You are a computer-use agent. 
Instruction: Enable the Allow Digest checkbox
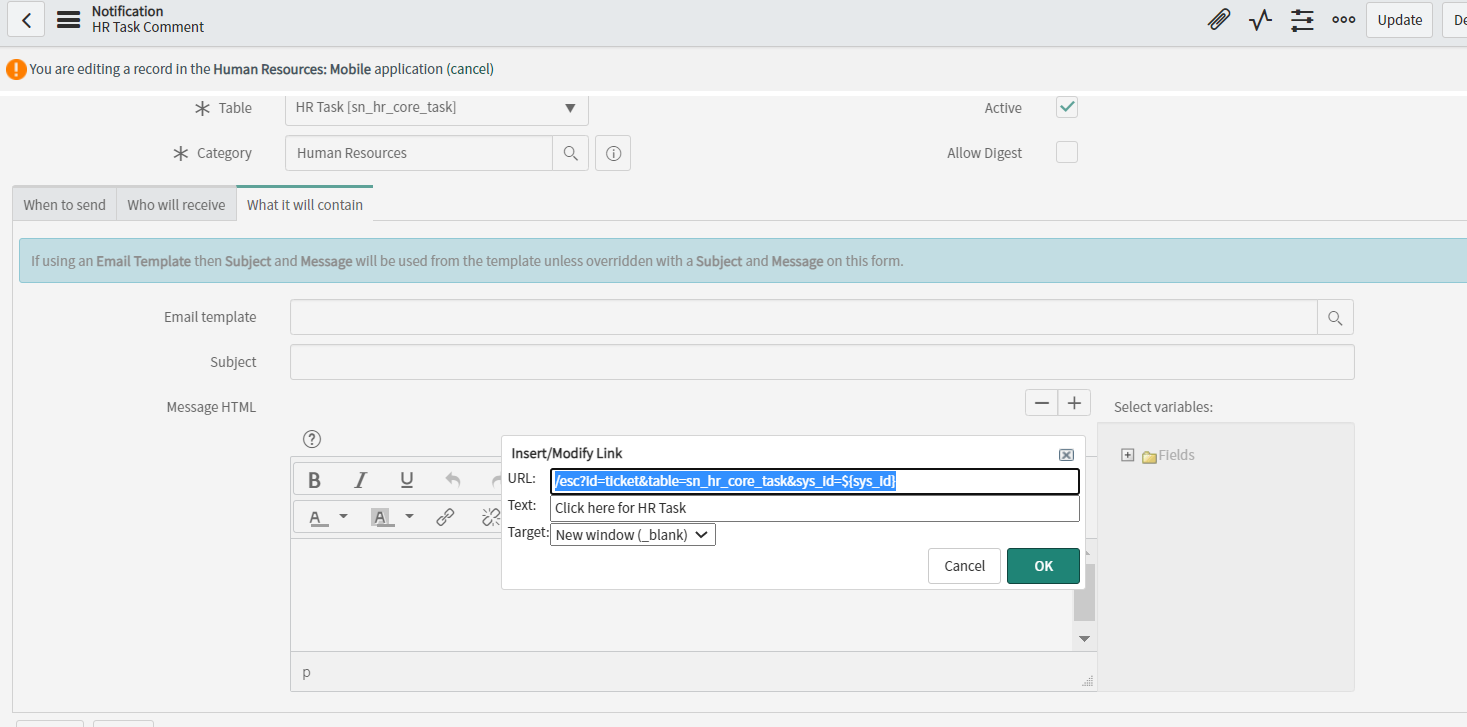pos(1067,152)
